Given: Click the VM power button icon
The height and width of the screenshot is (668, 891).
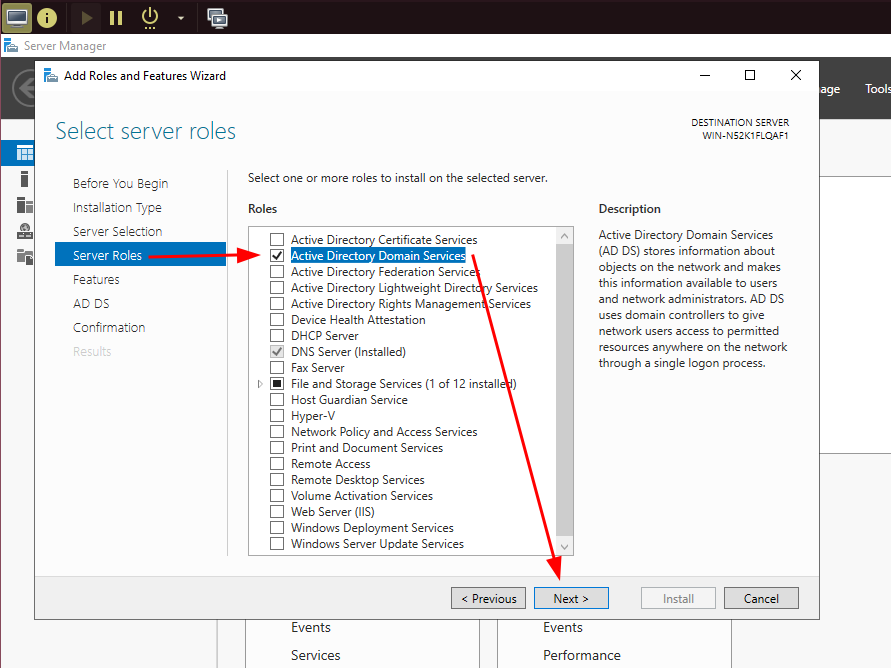Looking at the screenshot, I should click(x=149, y=18).
